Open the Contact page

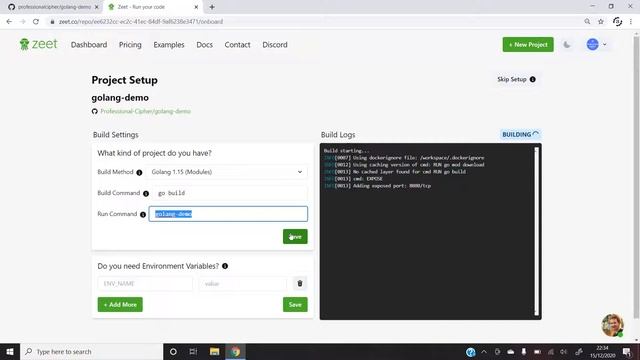coord(238,44)
